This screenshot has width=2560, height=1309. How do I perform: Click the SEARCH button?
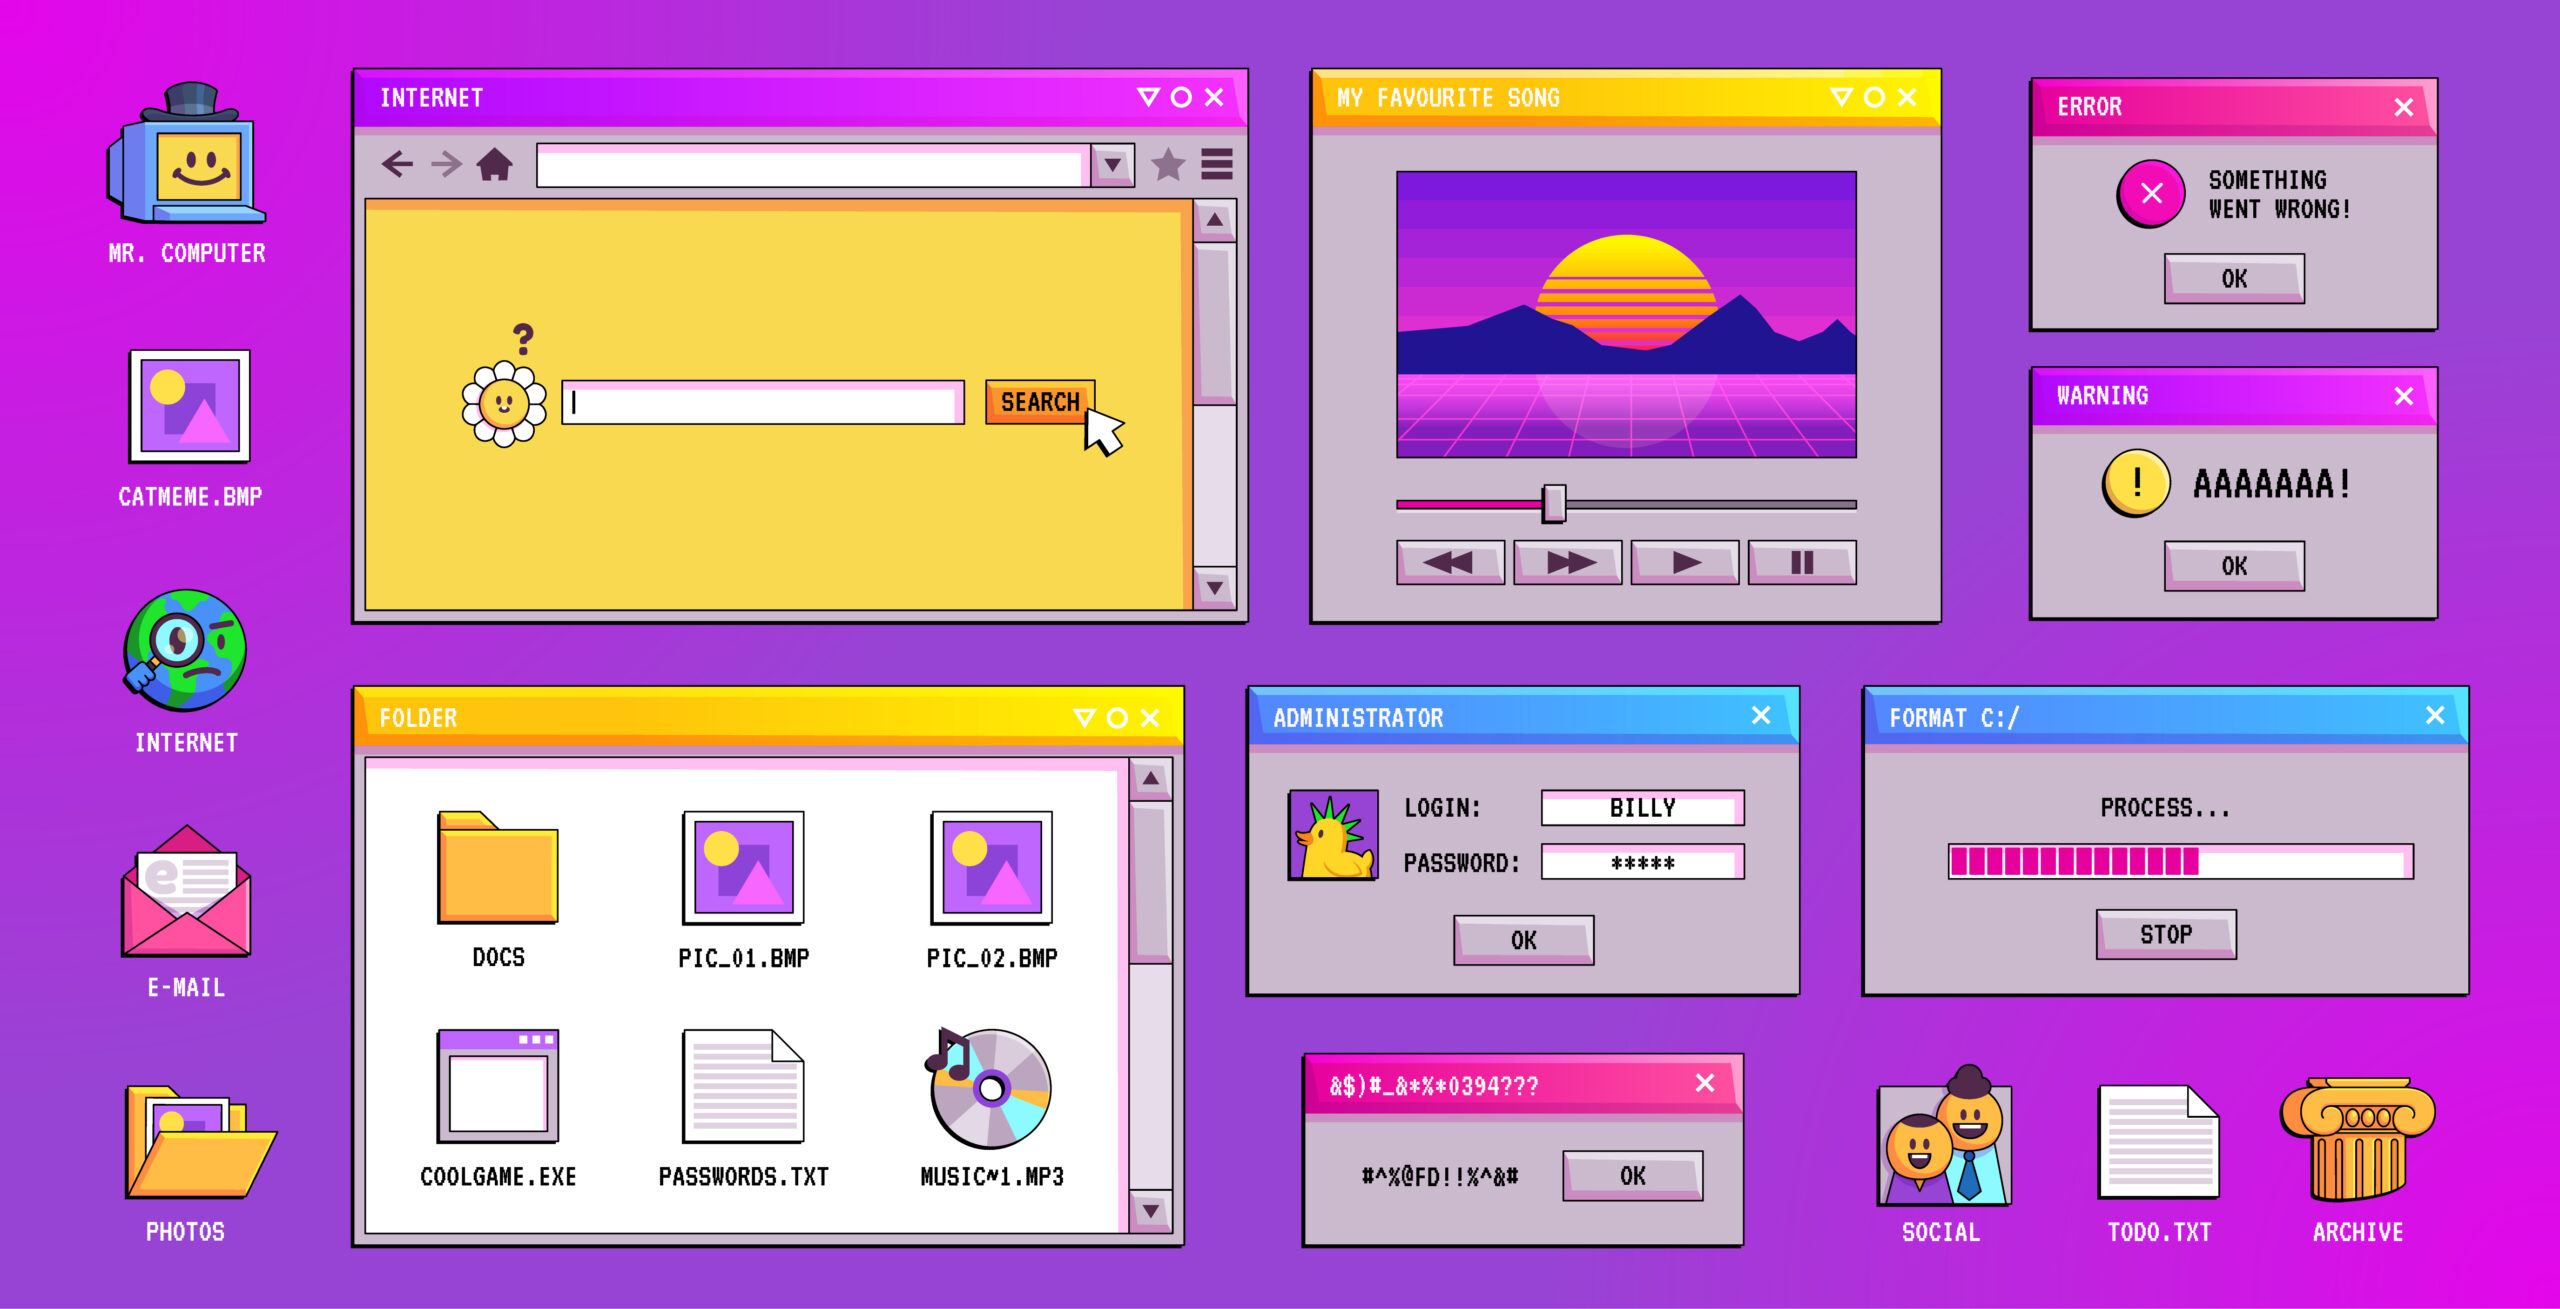pyautogui.click(x=1040, y=402)
